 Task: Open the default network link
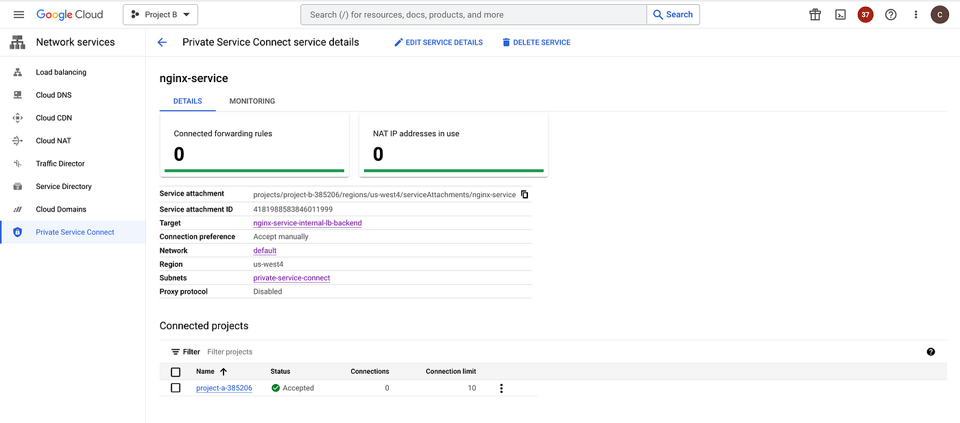(265, 250)
